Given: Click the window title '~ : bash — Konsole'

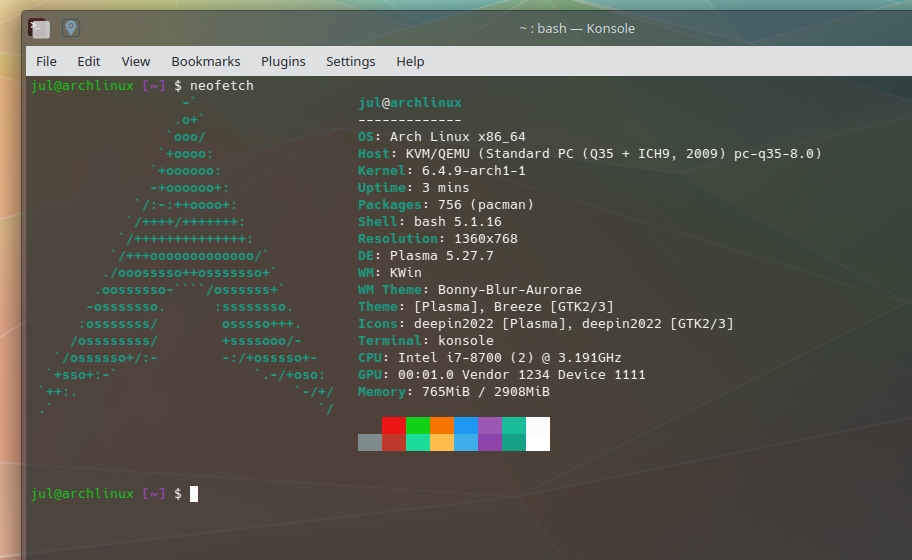Looking at the screenshot, I should [576, 28].
